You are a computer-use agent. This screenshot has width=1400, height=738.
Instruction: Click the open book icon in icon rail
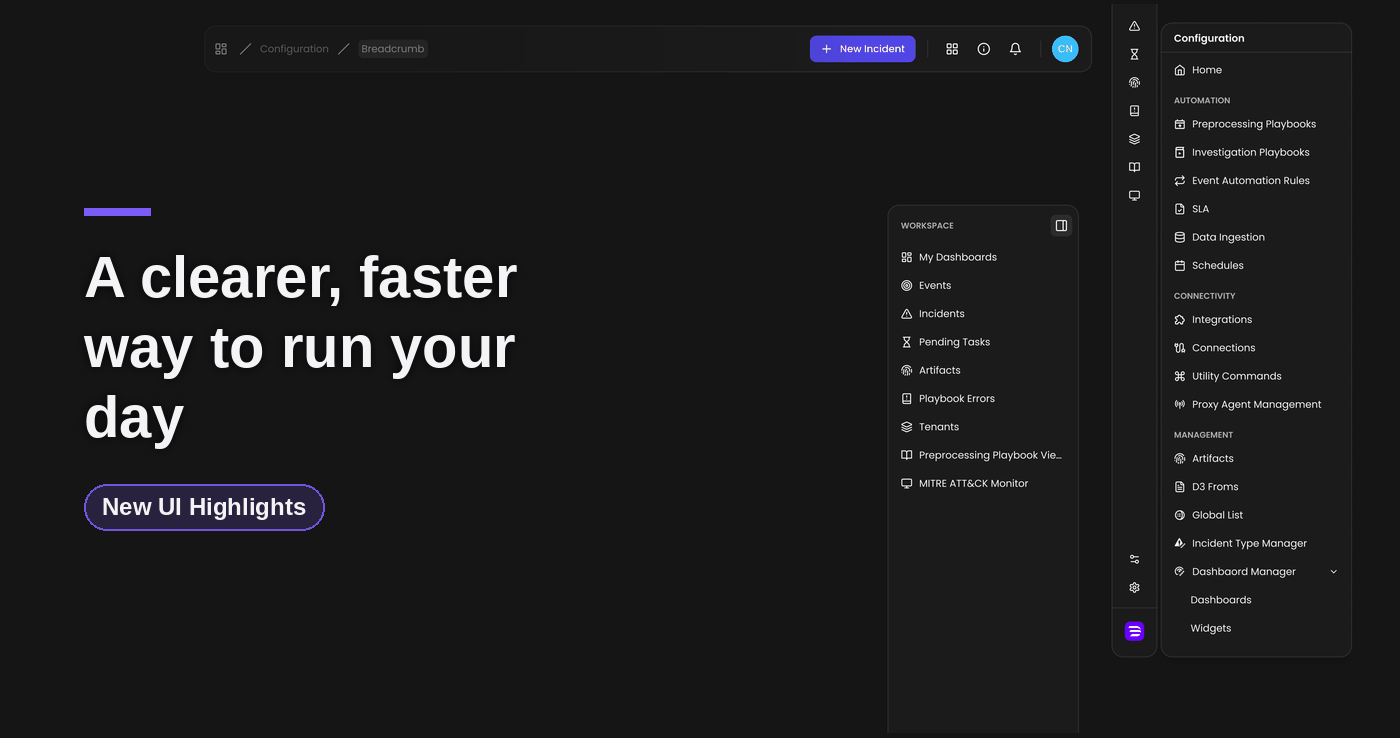pos(1134,167)
